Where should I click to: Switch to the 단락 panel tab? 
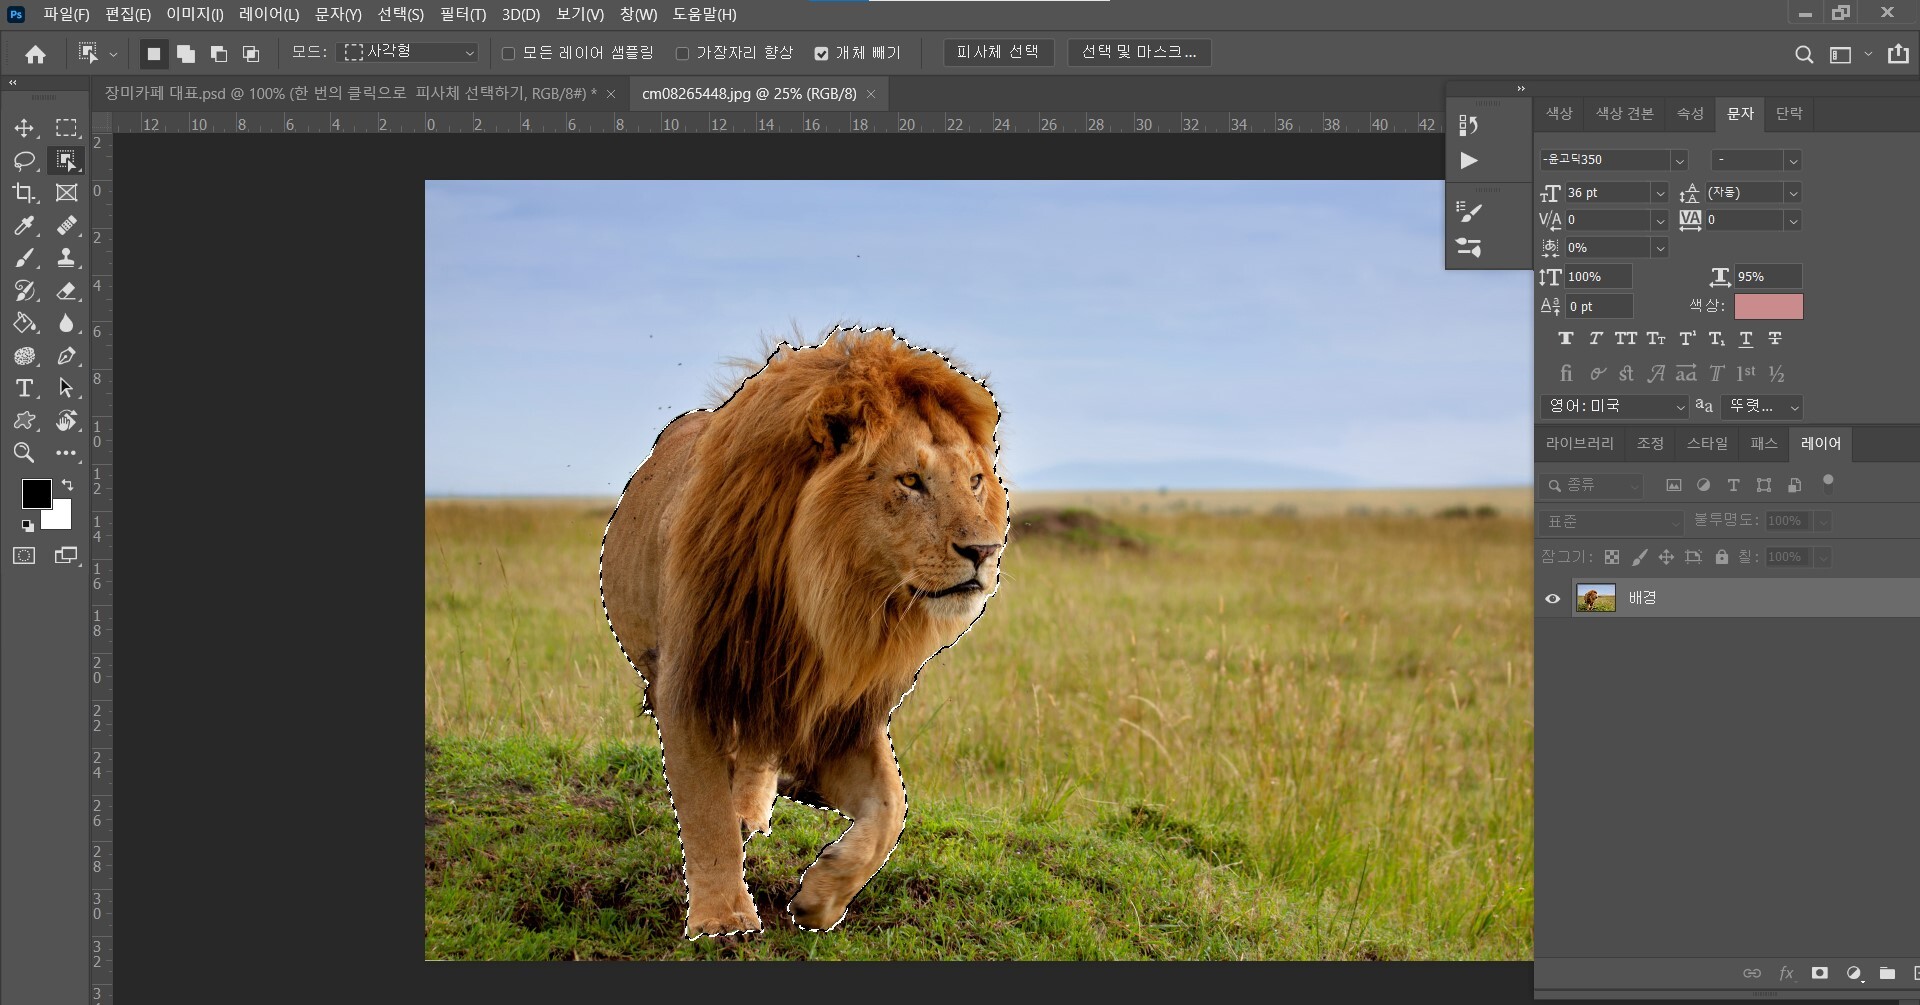(x=1788, y=113)
